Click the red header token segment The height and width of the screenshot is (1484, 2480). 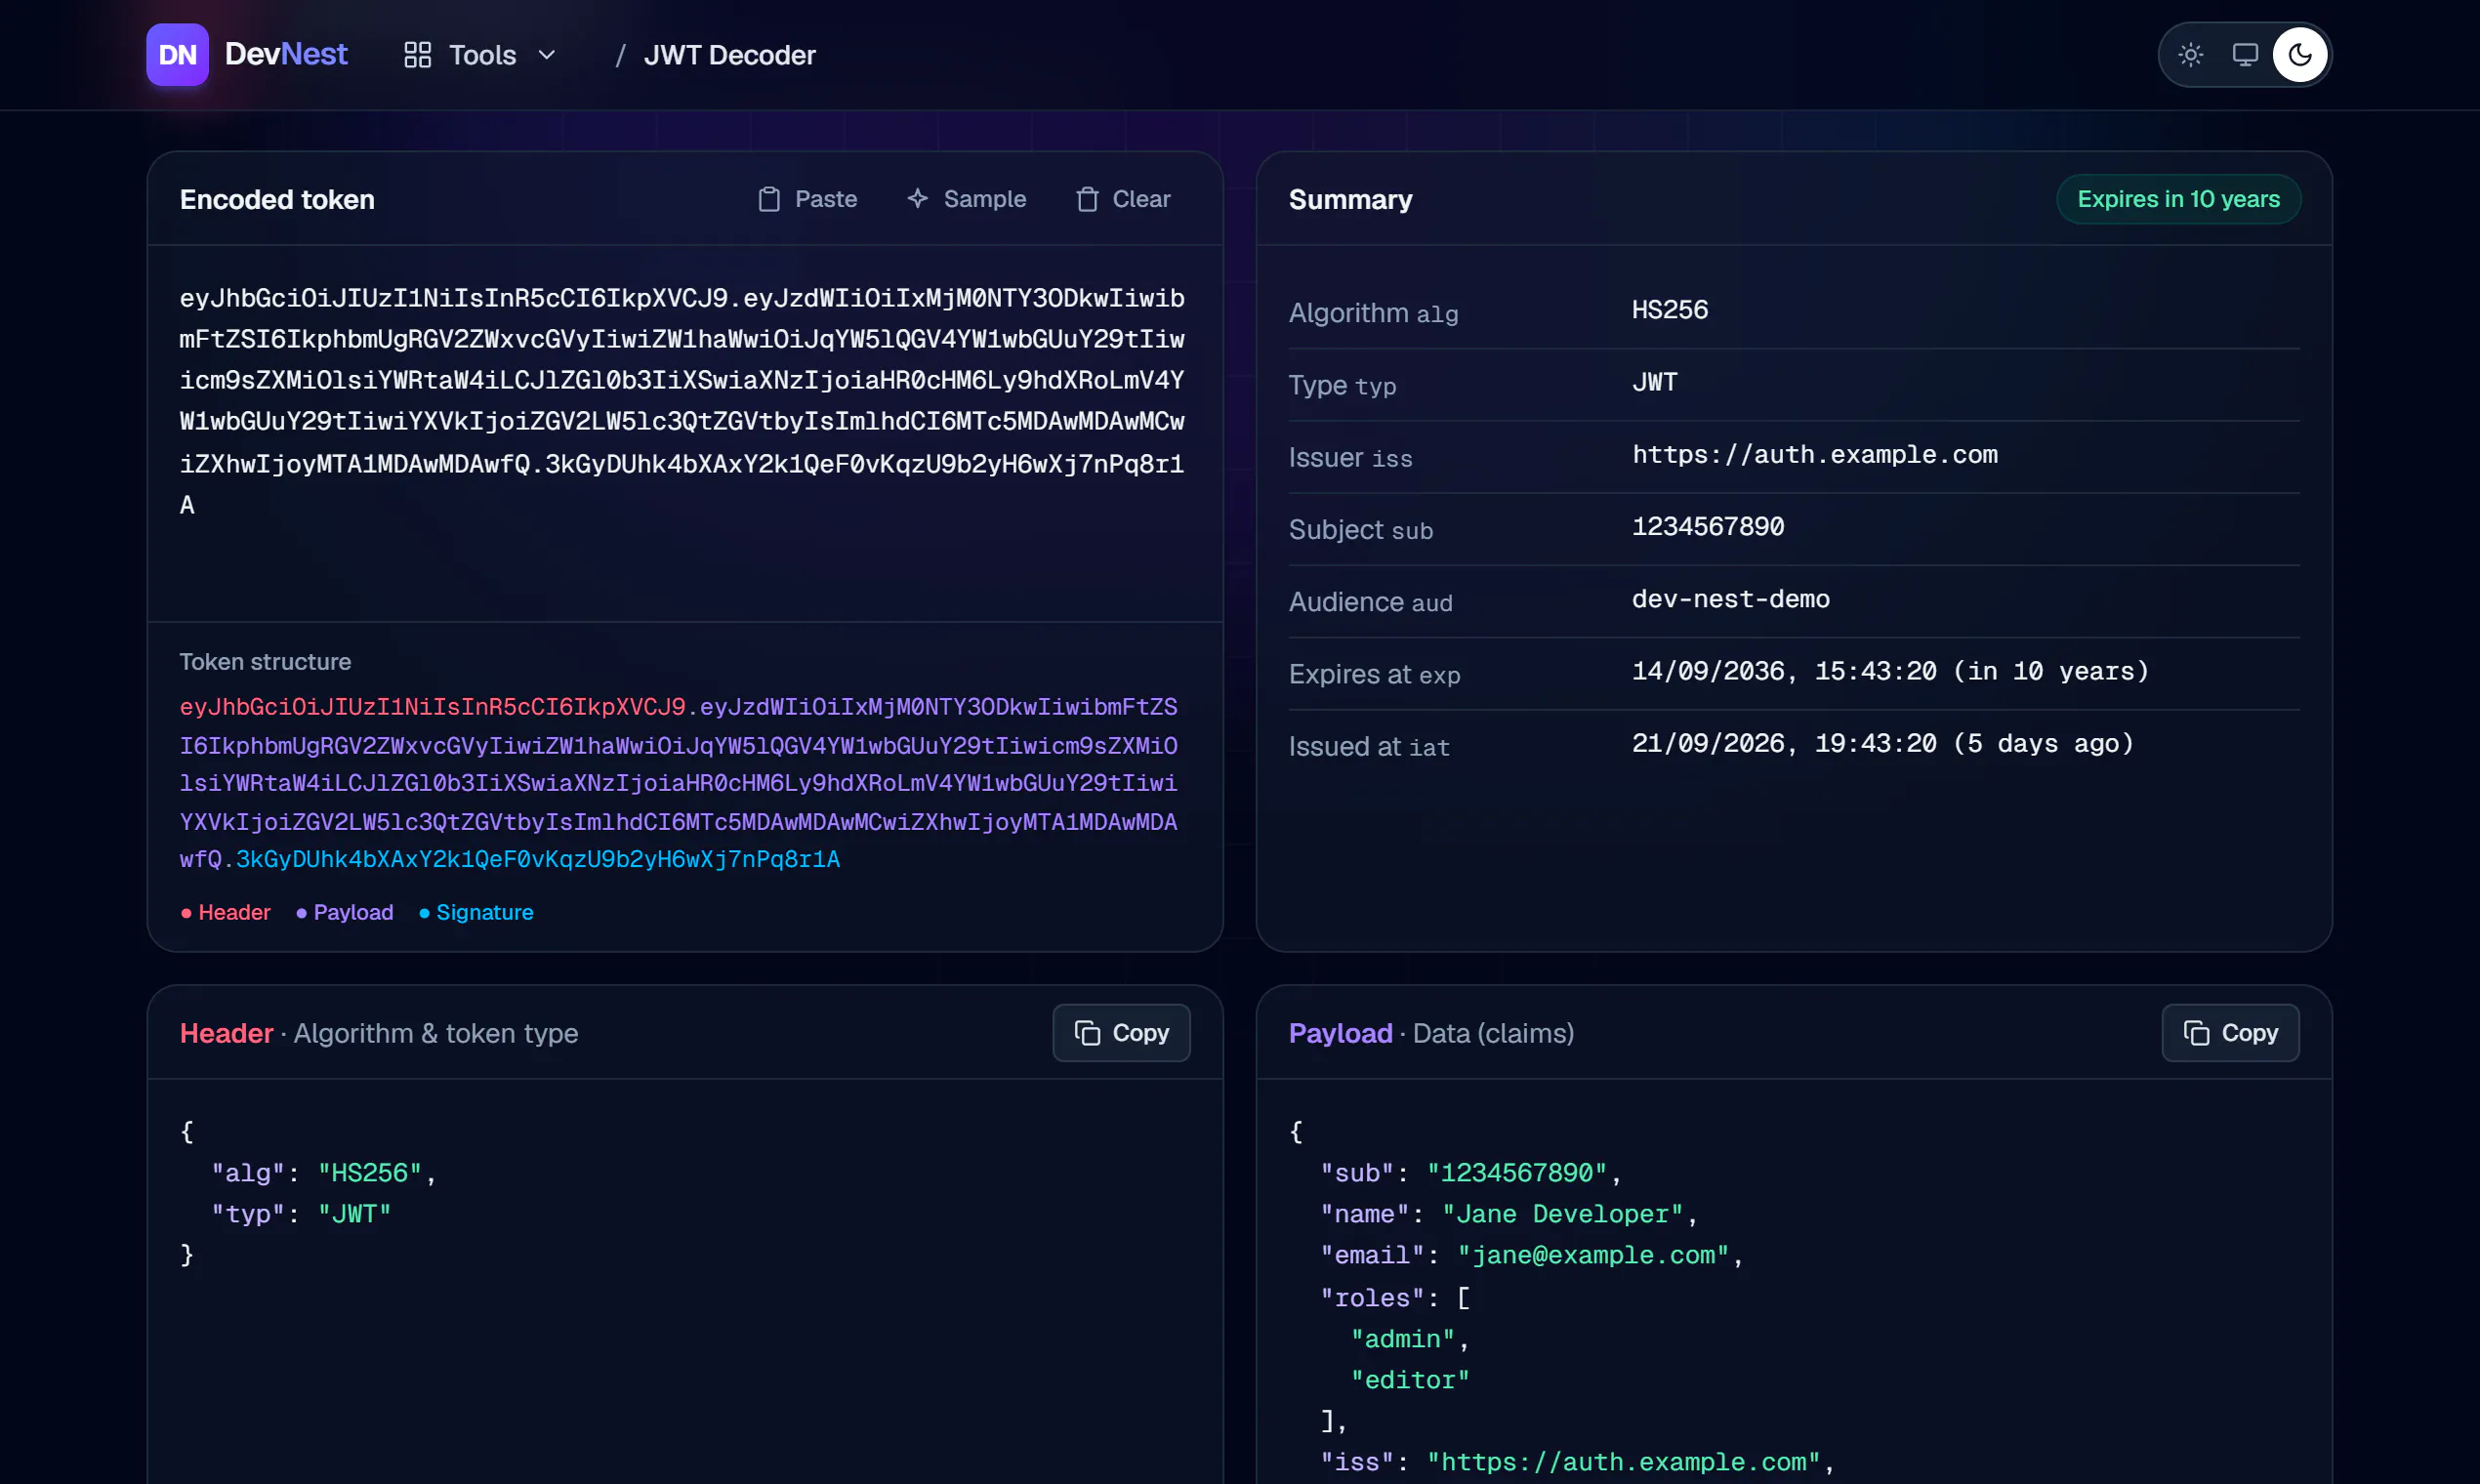coord(432,707)
